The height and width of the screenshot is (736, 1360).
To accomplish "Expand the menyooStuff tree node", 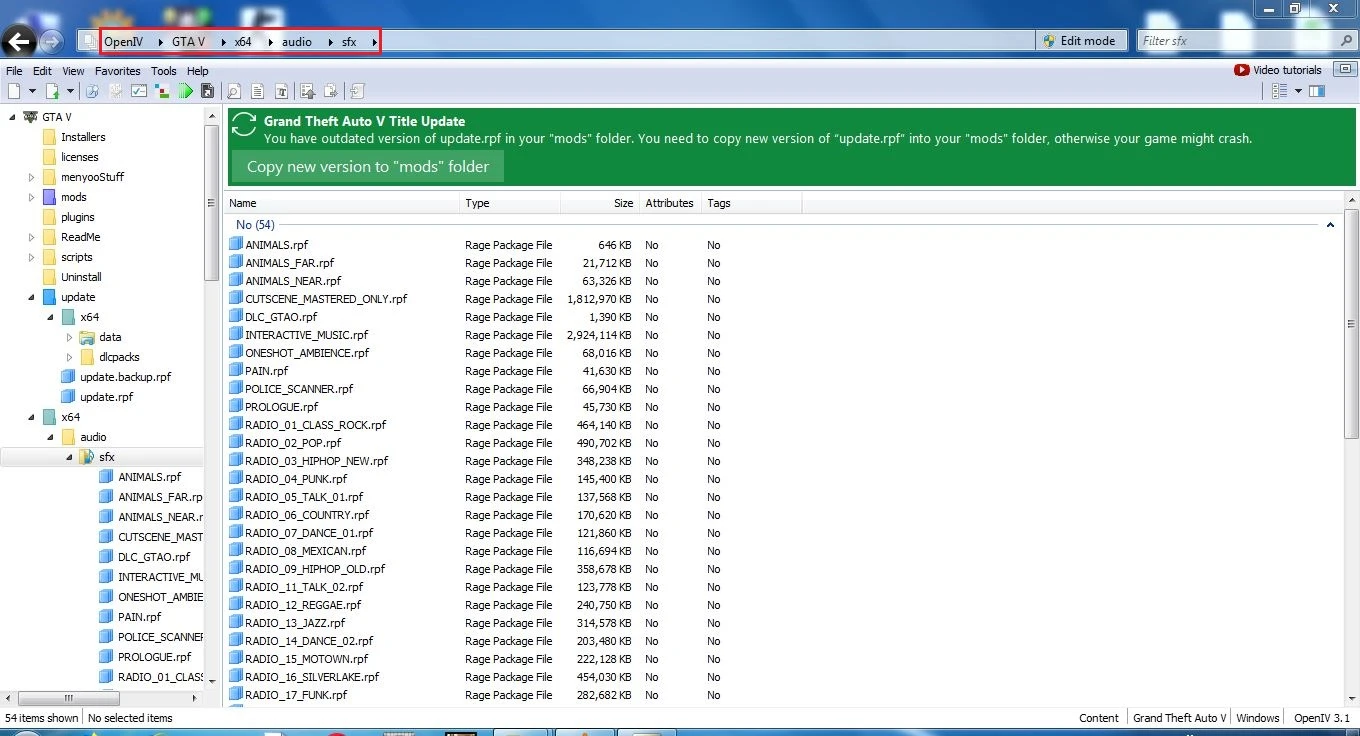I will (x=31, y=177).
